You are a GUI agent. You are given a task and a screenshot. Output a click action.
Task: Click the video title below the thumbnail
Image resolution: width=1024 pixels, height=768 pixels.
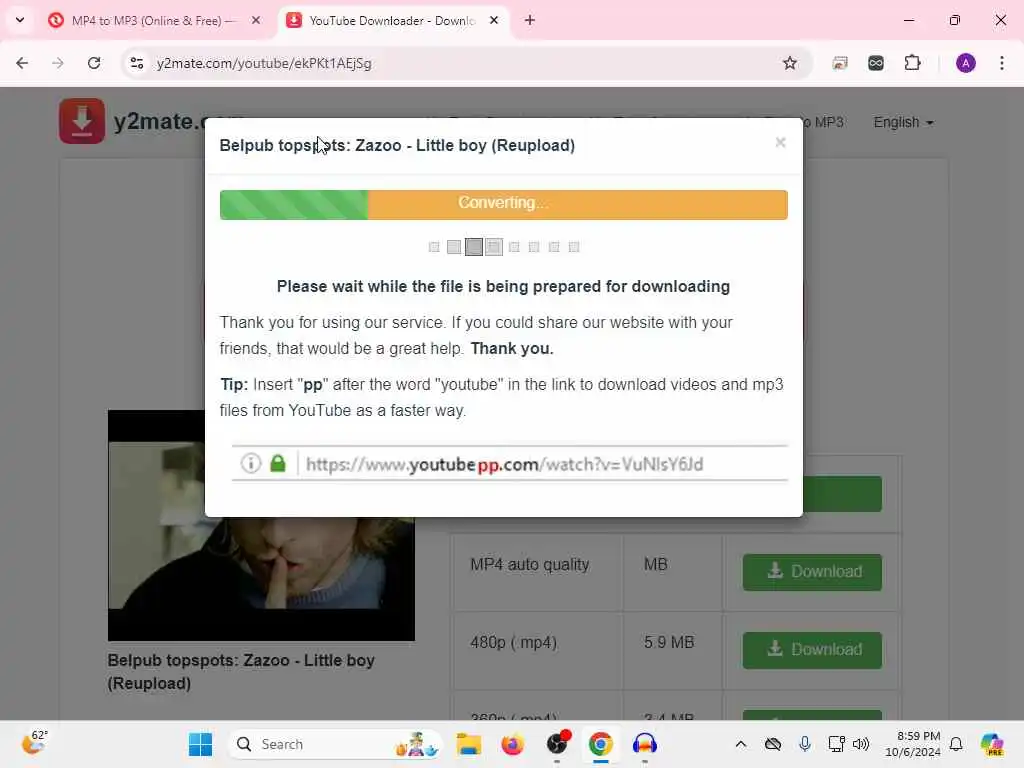241,671
